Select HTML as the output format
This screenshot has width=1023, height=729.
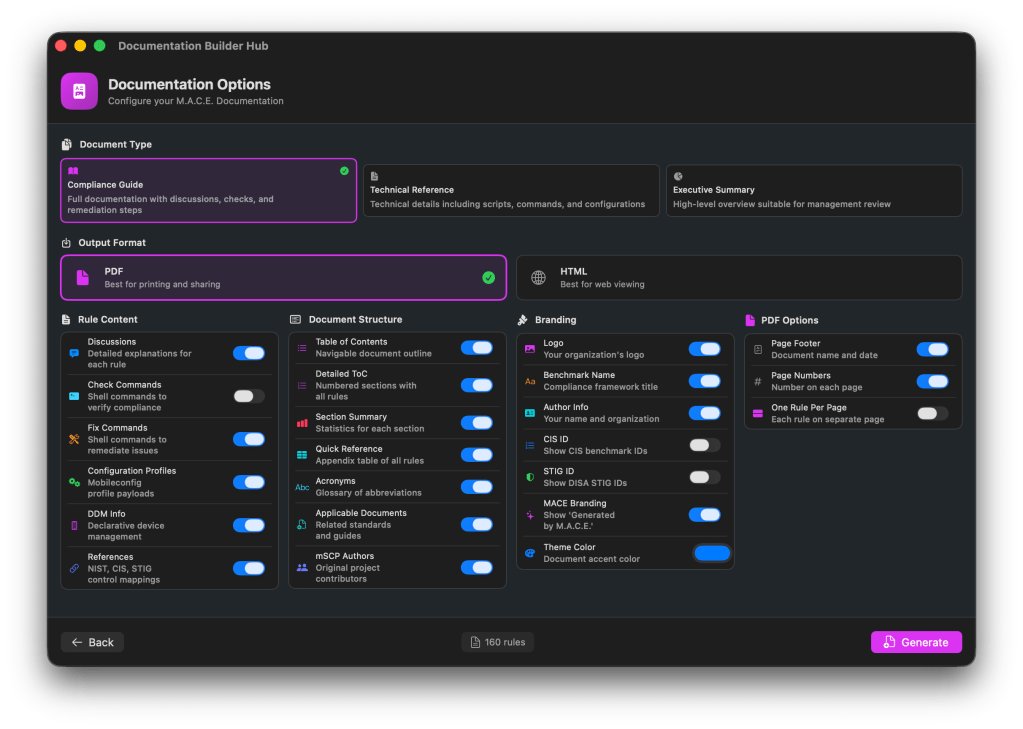(738, 277)
